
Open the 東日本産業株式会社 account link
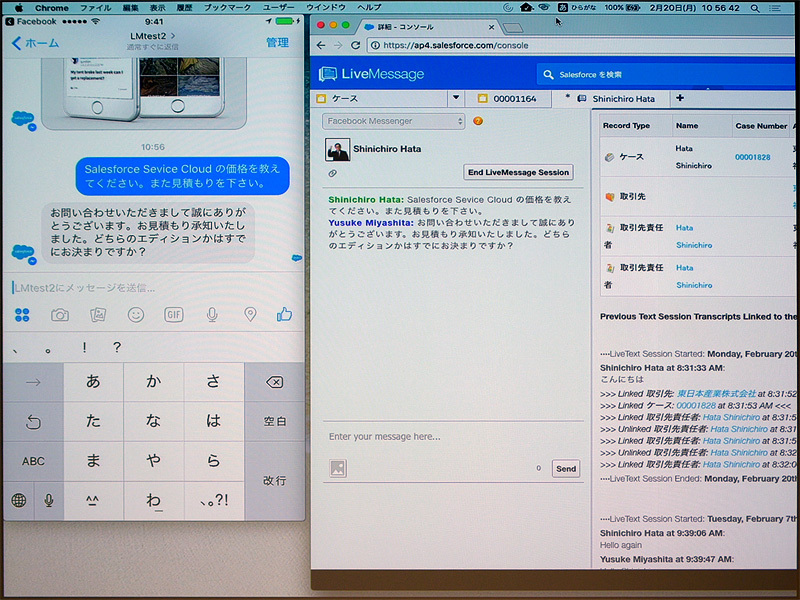pos(716,393)
